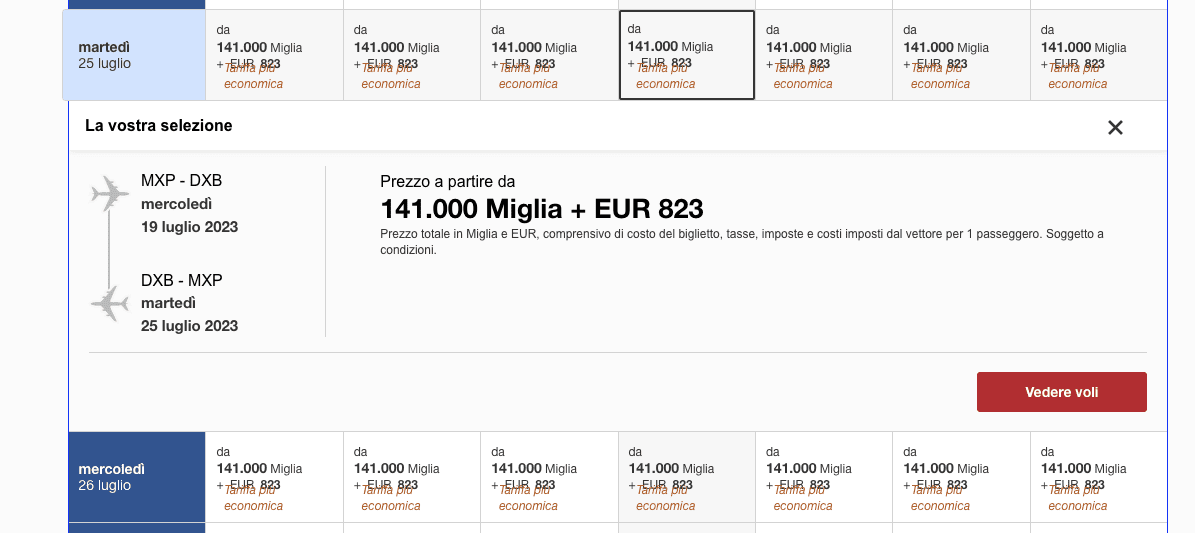The image size is (1195, 533).
Task: Pick sixth fare cell in martedì 25 luglio row
Action: 962,55
